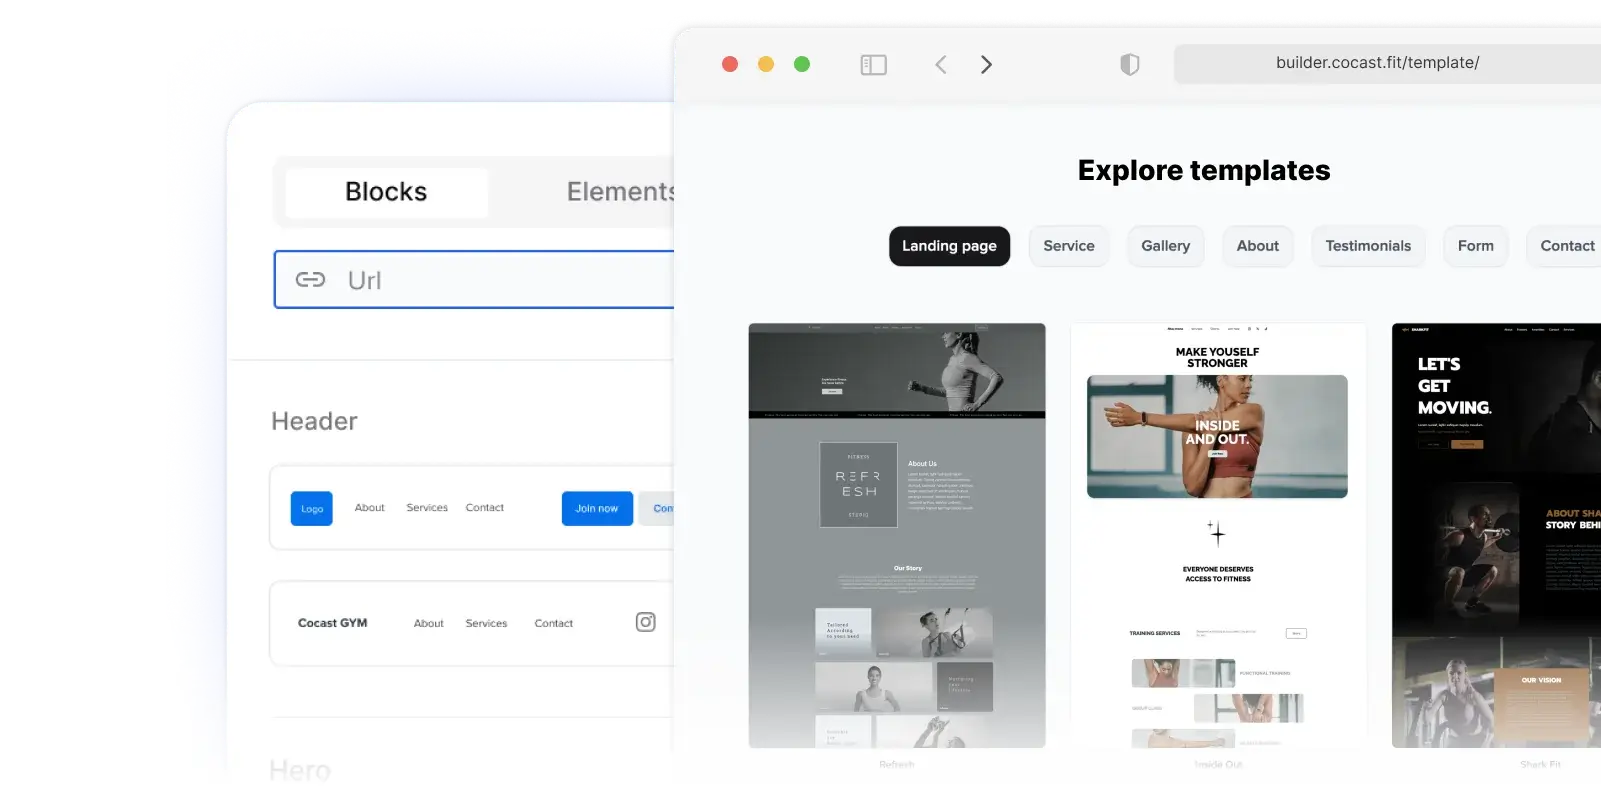The image size is (1601, 800).
Task: Open the Refresh template thumbnail
Action: (x=897, y=535)
